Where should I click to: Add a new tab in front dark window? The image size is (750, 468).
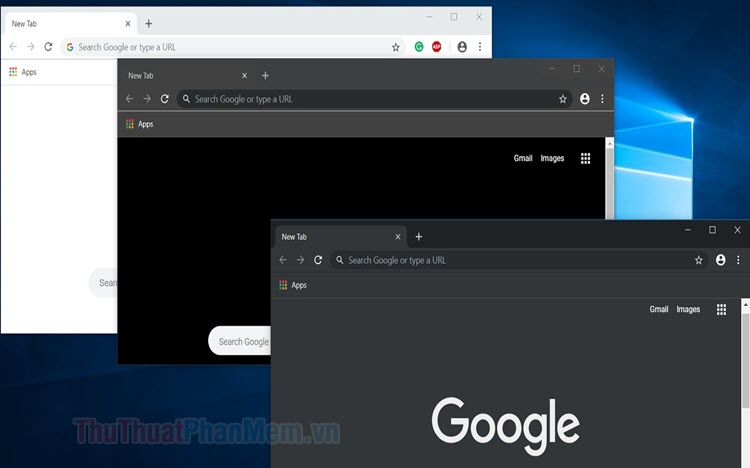419,237
